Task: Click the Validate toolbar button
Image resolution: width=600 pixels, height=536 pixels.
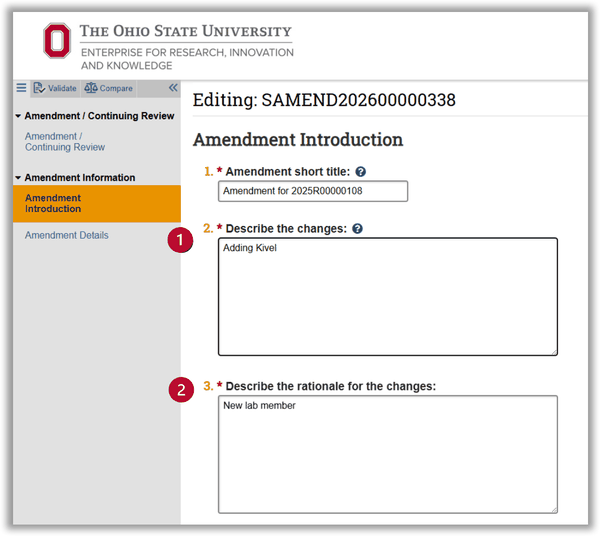Action: [55, 88]
